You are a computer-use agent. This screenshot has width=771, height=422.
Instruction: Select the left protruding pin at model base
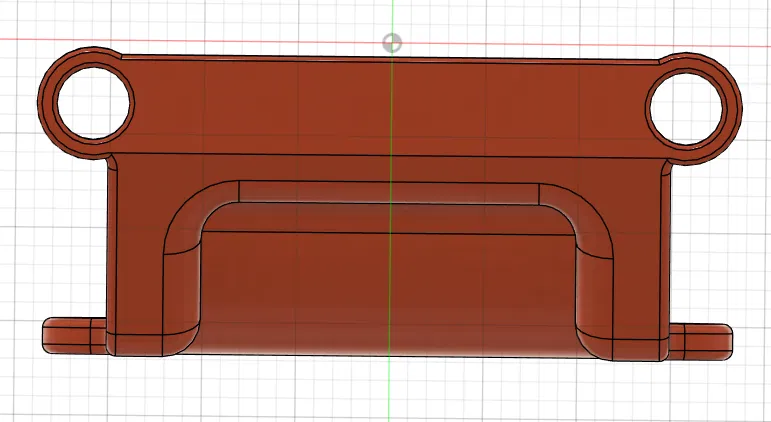pos(74,335)
